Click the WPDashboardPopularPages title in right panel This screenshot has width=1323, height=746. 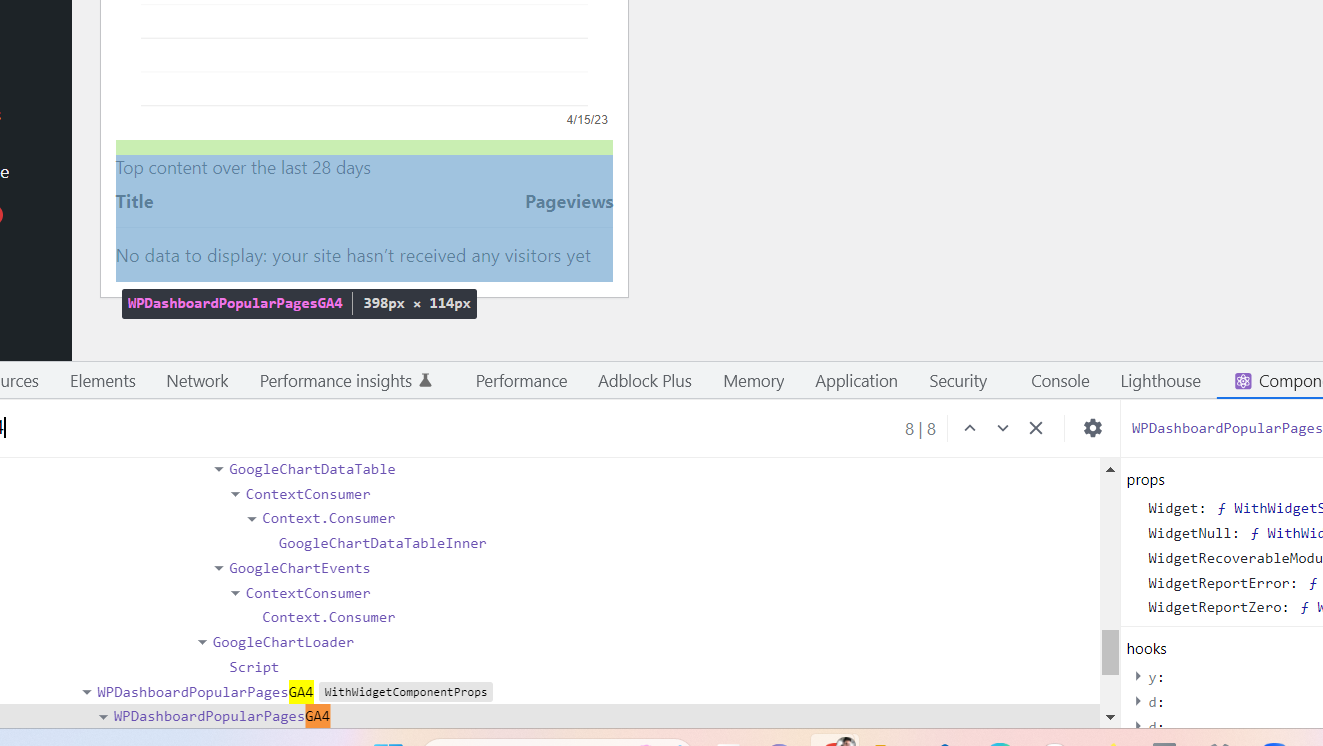[x=1226, y=428]
